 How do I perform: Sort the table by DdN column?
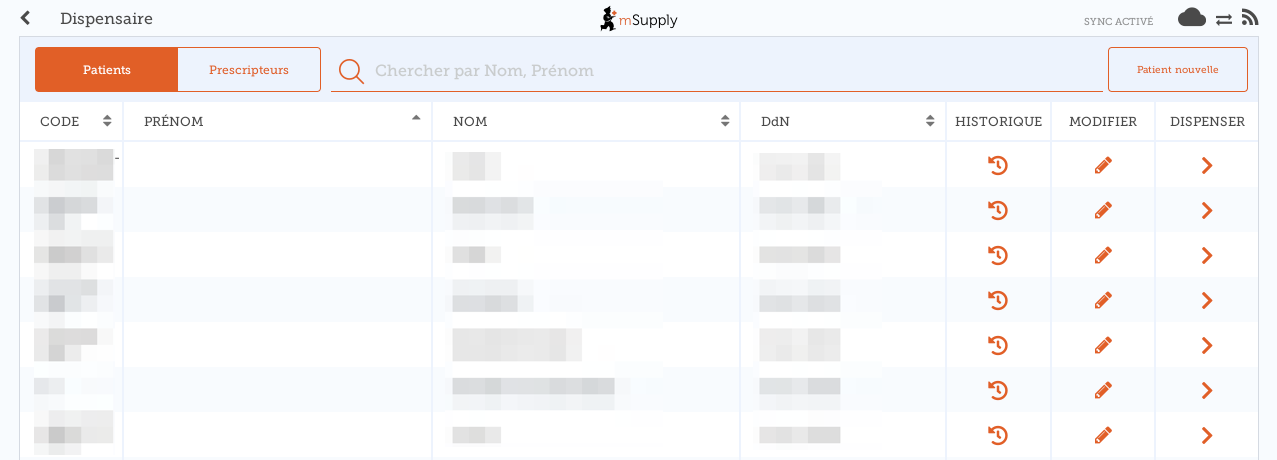pyautogui.click(x=842, y=122)
